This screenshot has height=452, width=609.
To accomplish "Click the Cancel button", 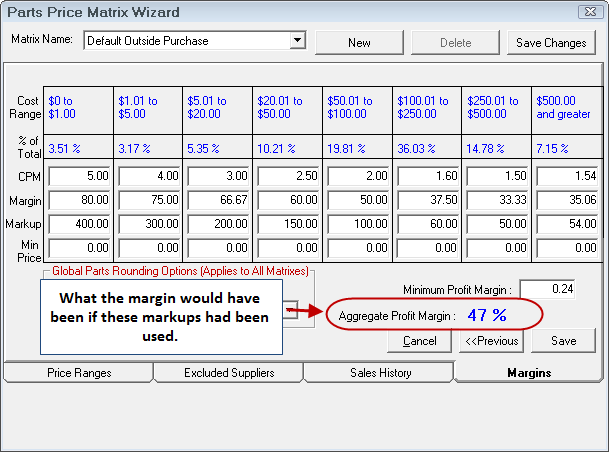I will click(x=419, y=341).
